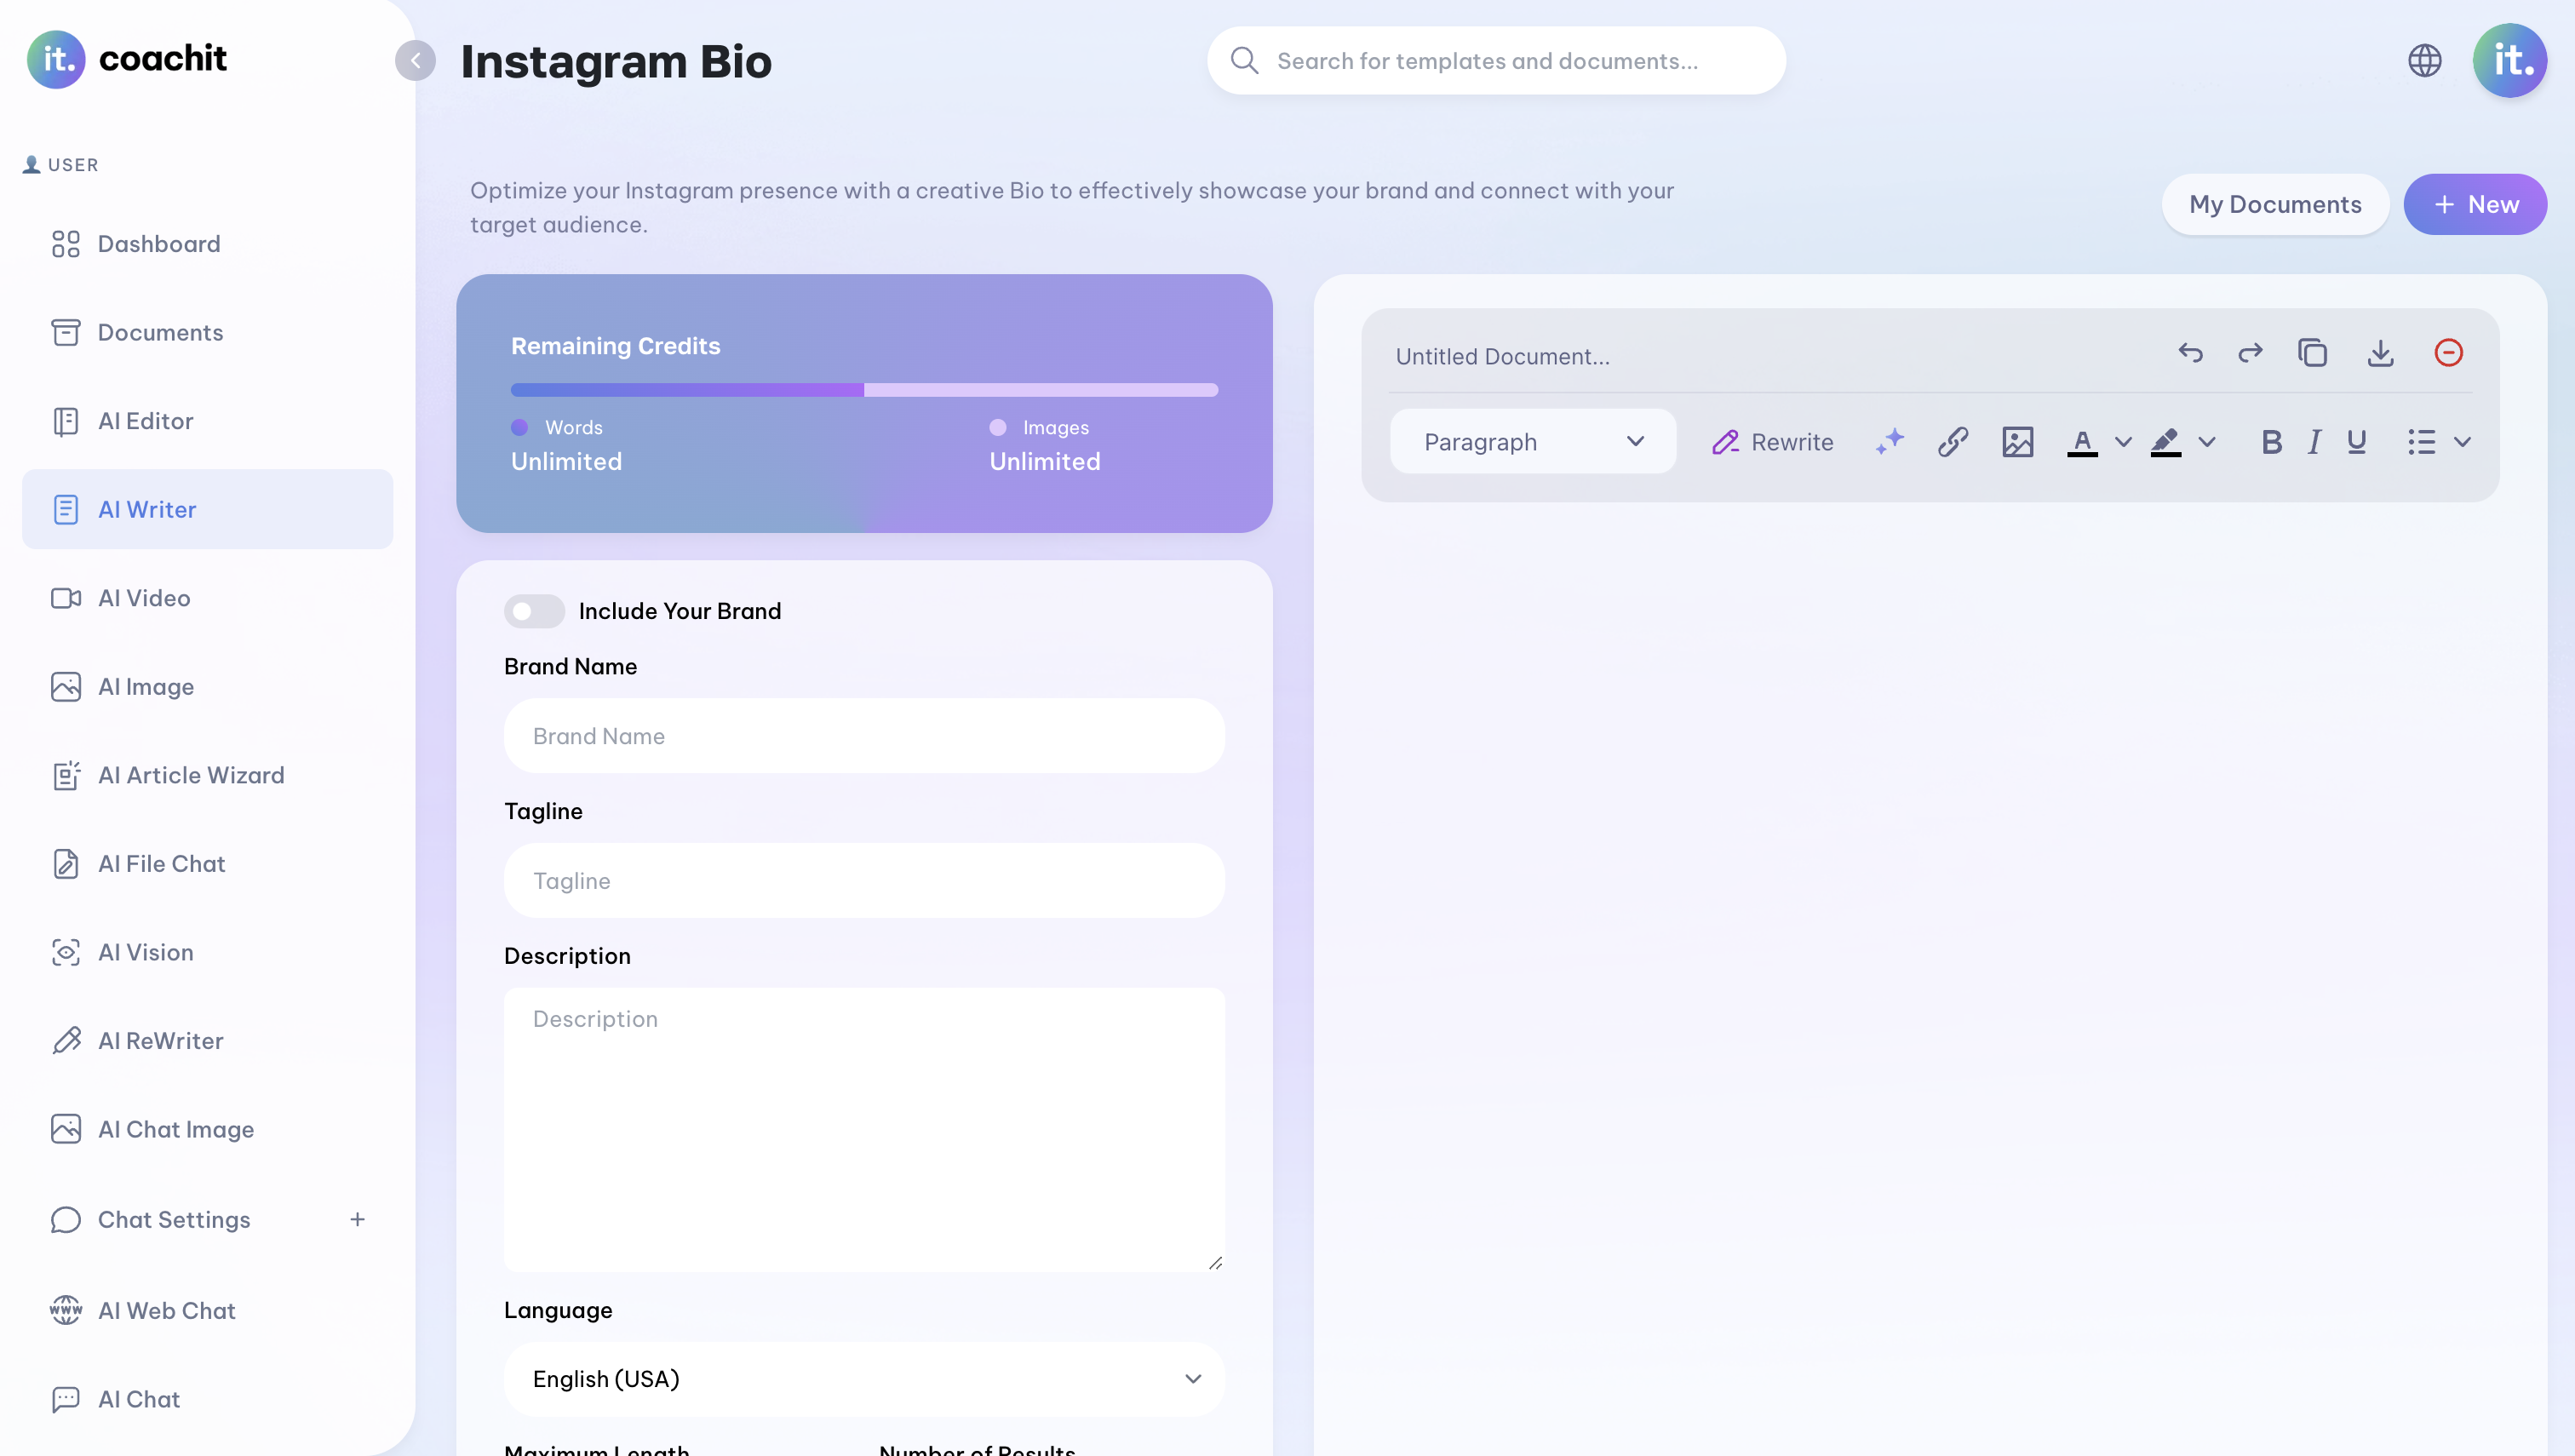
Task: Click the Brand Name input field
Action: coord(864,736)
